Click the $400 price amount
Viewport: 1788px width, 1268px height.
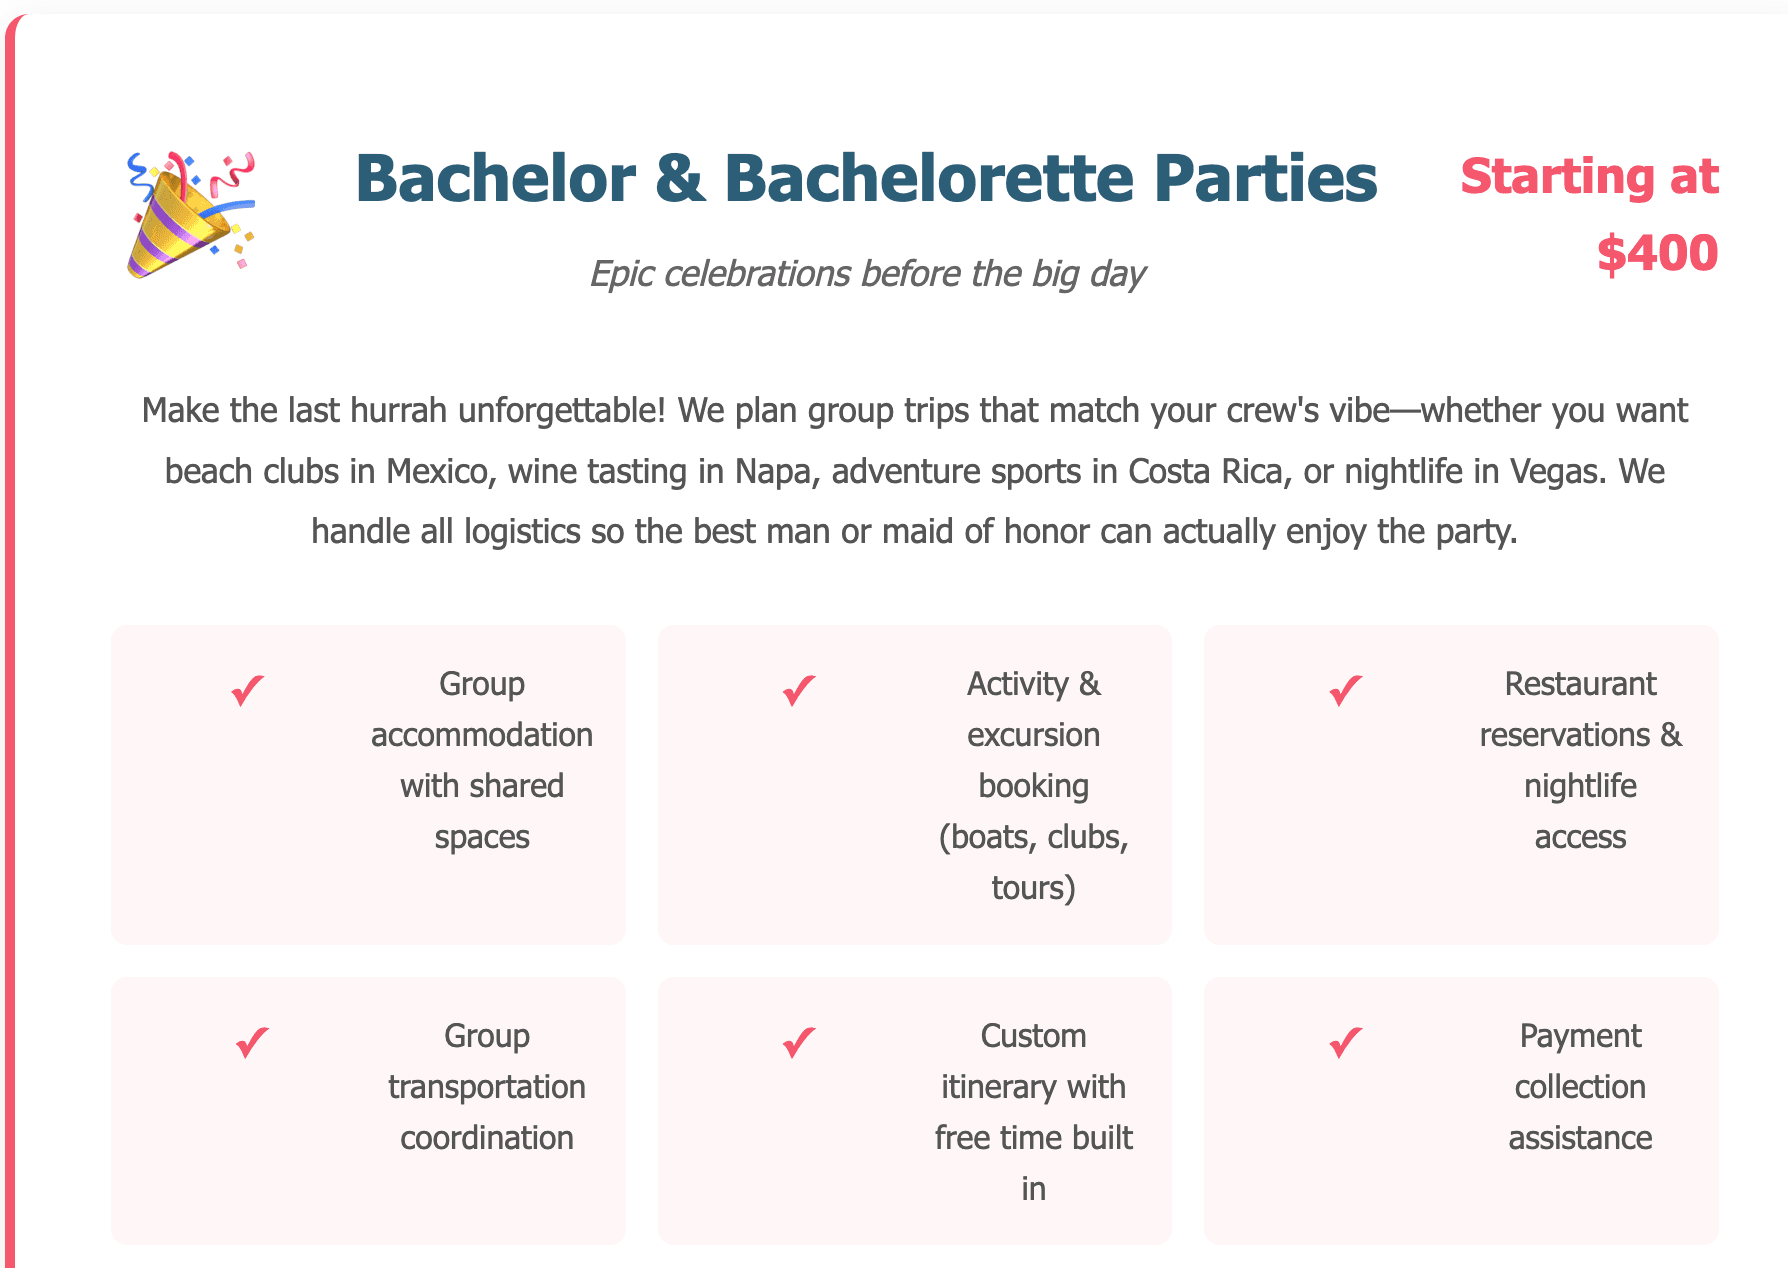pyautogui.click(x=1657, y=253)
